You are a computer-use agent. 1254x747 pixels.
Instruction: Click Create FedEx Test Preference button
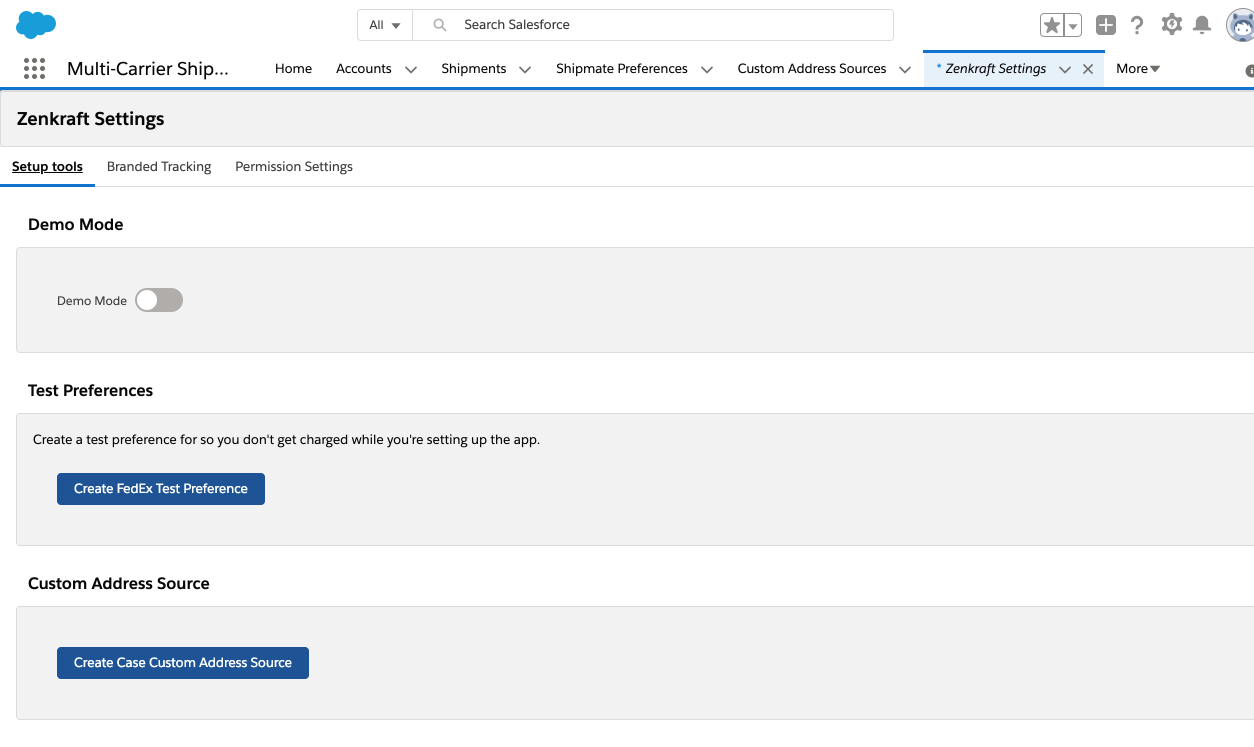(161, 489)
